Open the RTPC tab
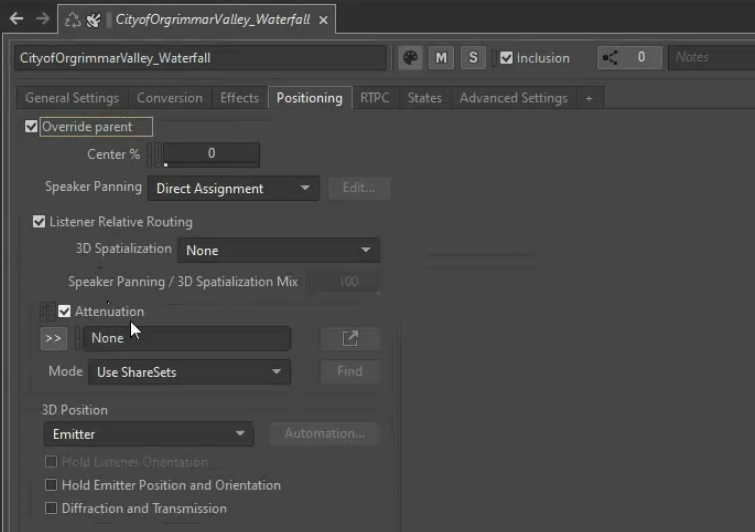Image resolution: width=755 pixels, height=532 pixels. (375, 98)
